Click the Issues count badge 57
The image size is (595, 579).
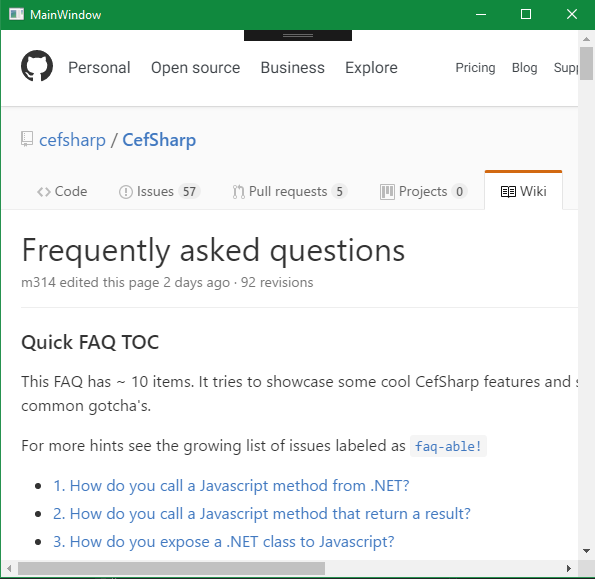click(x=189, y=192)
